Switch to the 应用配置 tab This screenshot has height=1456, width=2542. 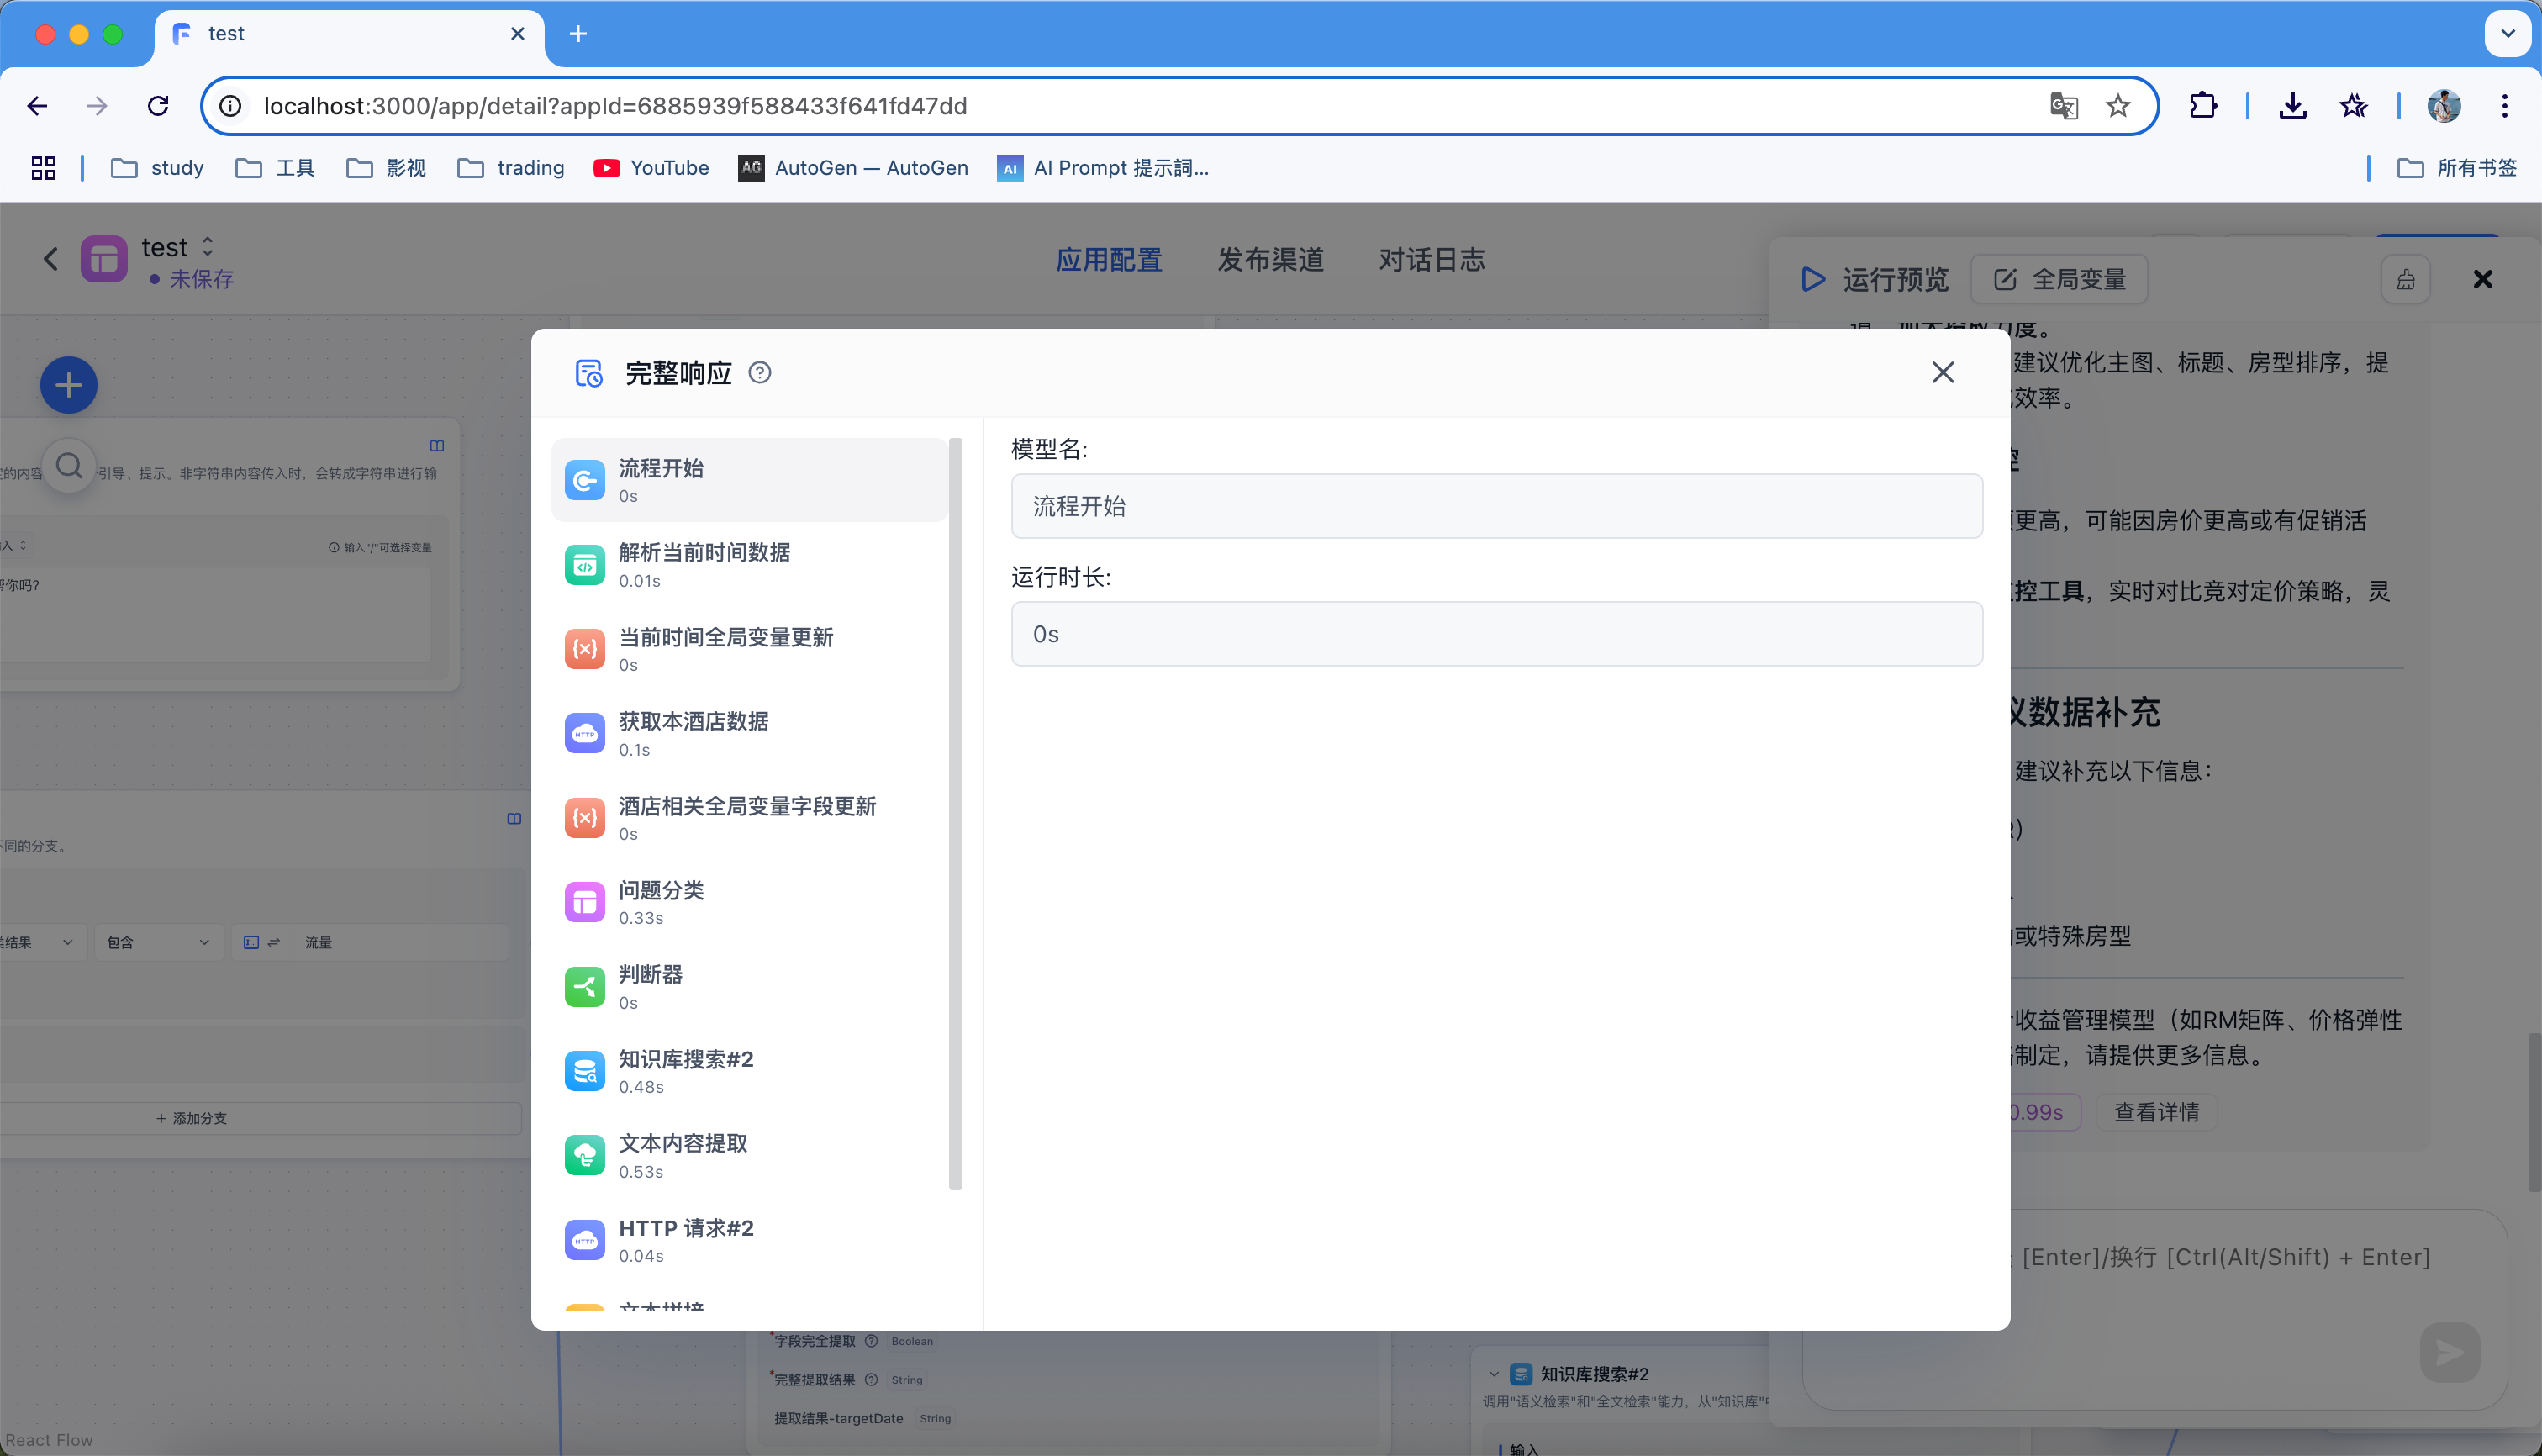(1109, 260)
